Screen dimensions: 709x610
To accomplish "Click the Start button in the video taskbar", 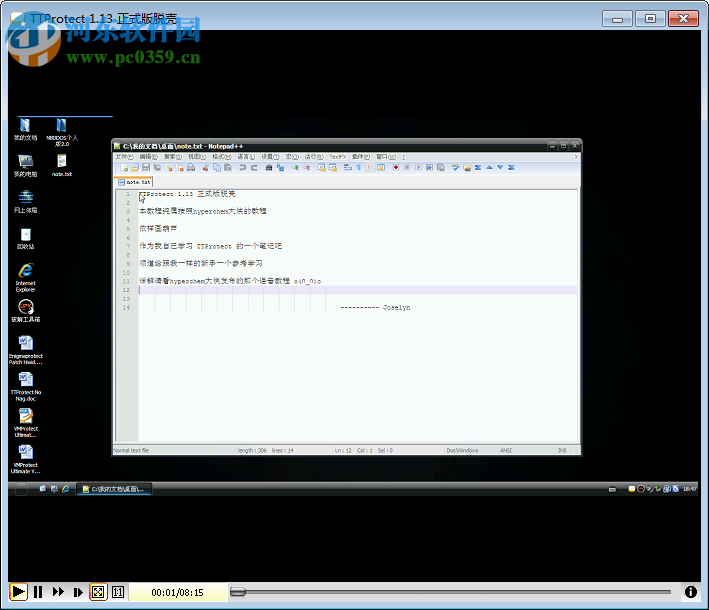I will 20,489.
